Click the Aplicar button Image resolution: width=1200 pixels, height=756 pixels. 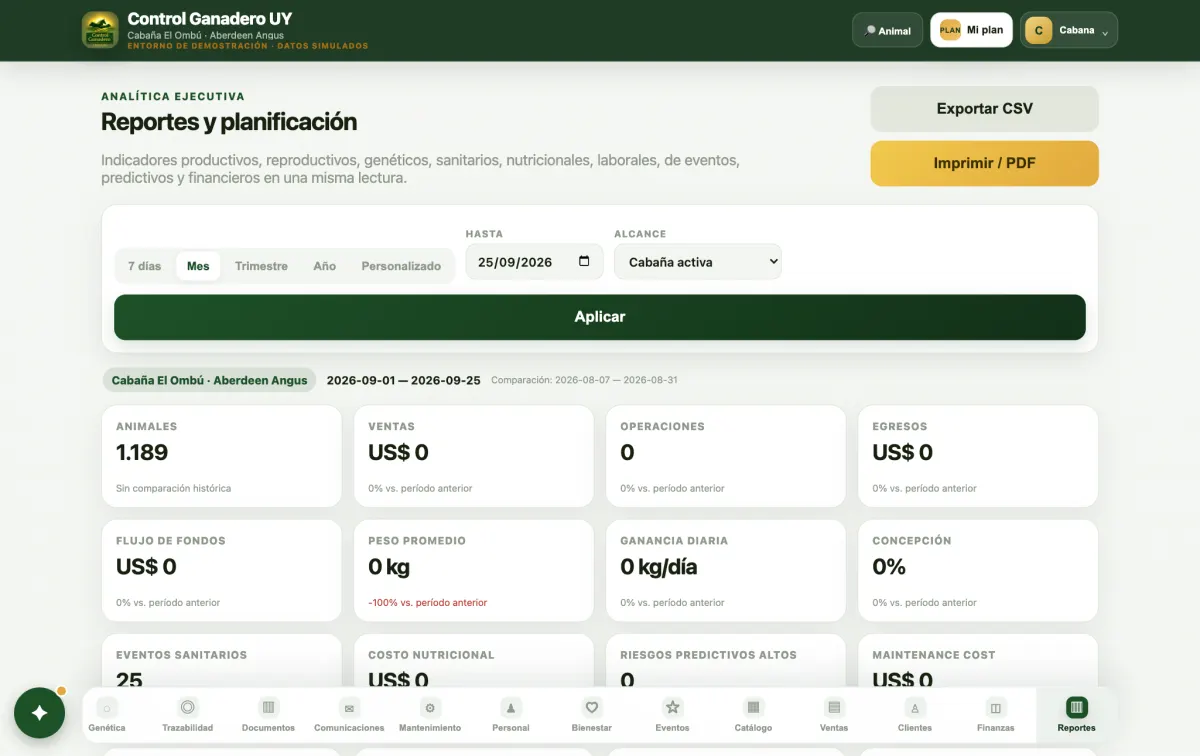click(x=600, y=317)
